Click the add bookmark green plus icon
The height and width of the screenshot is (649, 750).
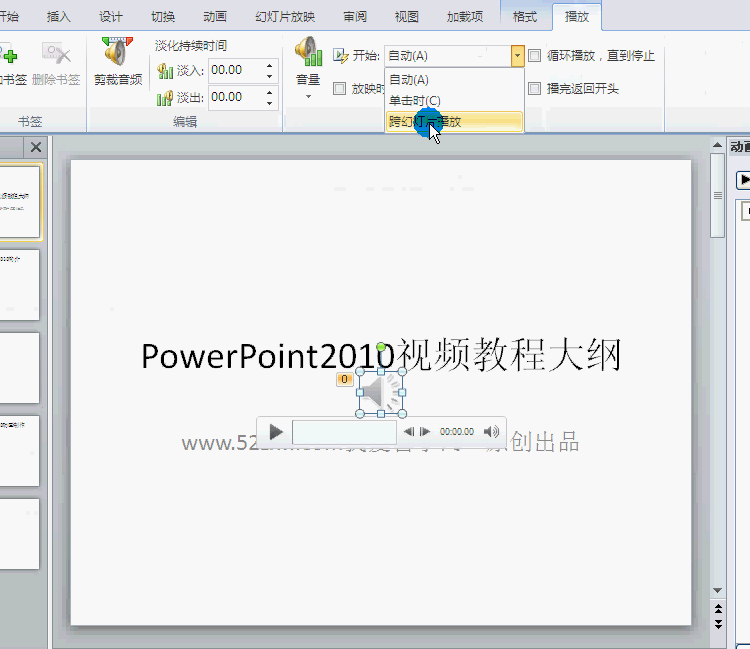coord(9,55)
